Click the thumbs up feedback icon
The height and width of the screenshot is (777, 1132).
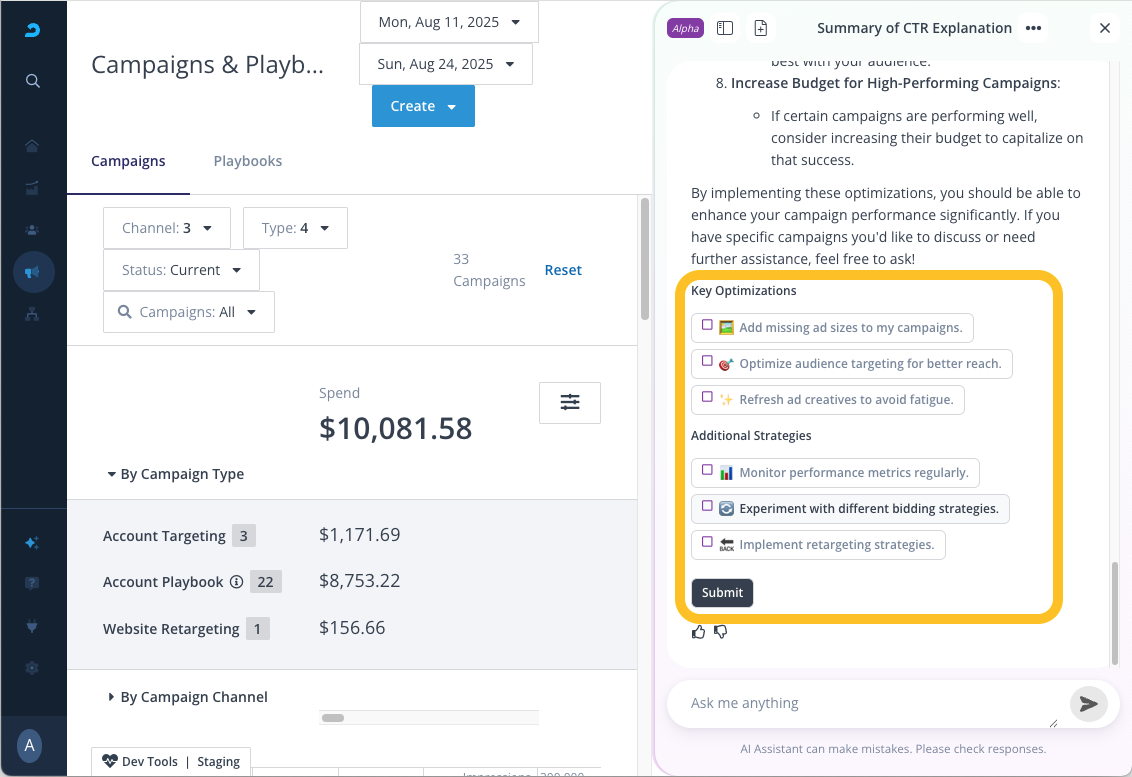pyautogui.click(x=698, y=632)
